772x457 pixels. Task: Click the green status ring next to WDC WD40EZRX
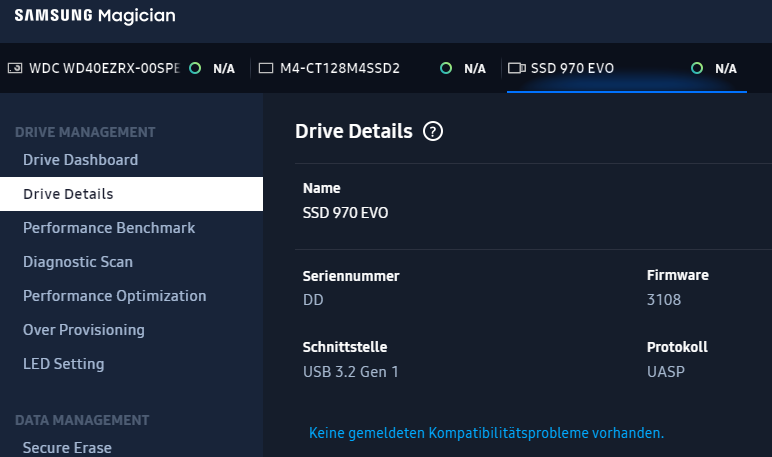click(x=195, y=68)
